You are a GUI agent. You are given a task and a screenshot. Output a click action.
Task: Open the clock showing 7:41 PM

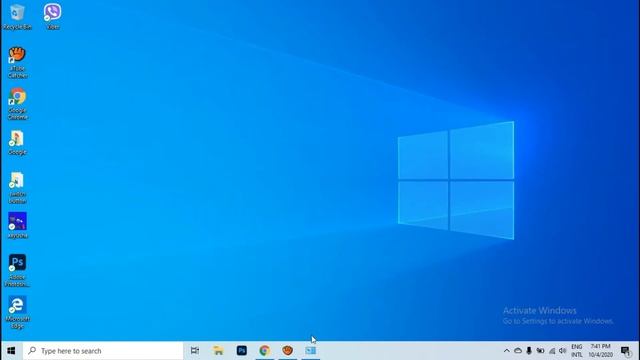(600, 351)
